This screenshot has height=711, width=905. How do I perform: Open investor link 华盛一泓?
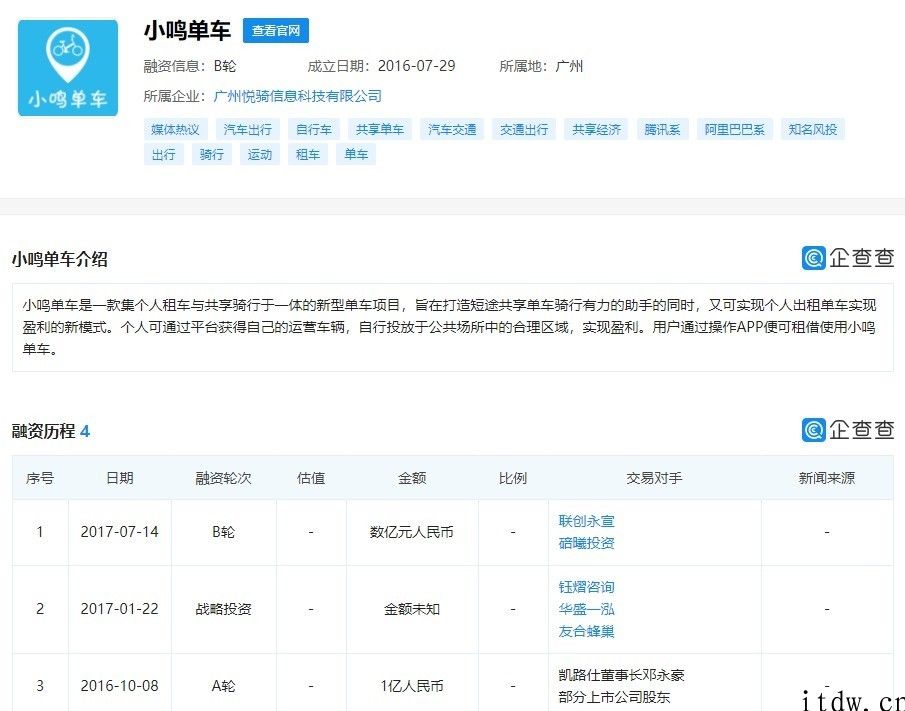point(586,609)
